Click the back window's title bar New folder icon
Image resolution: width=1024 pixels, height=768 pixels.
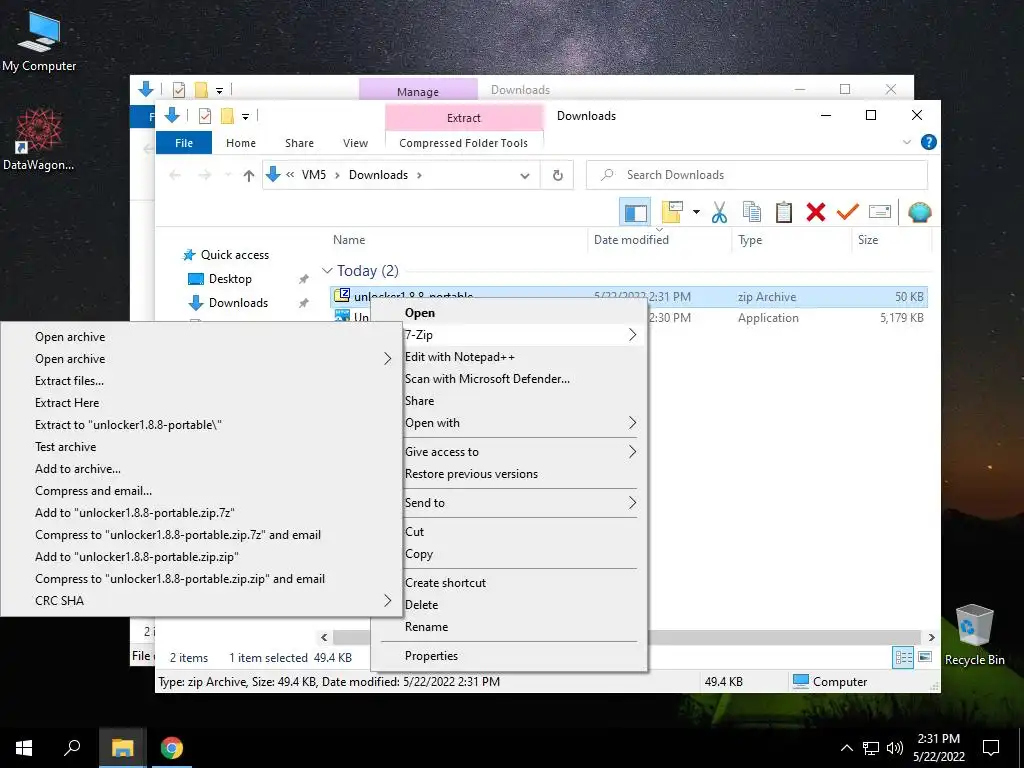[x=201, y=89]
